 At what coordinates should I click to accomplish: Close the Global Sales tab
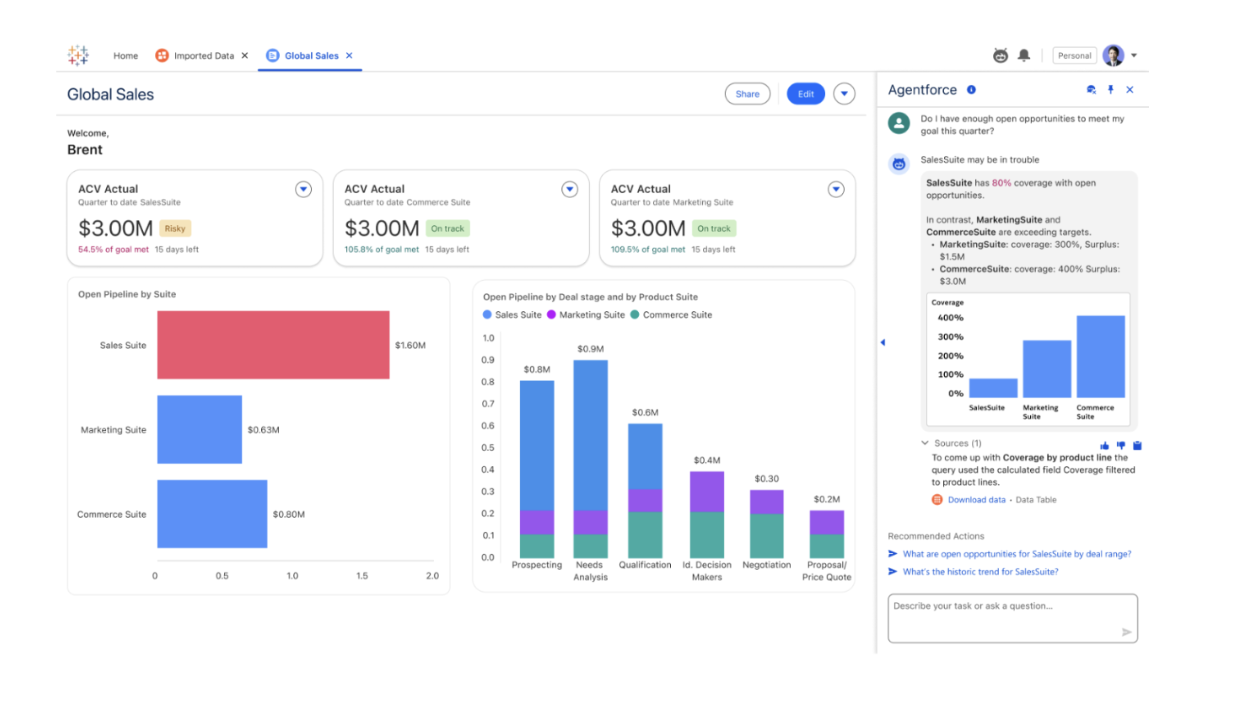[x=349, y=56]
